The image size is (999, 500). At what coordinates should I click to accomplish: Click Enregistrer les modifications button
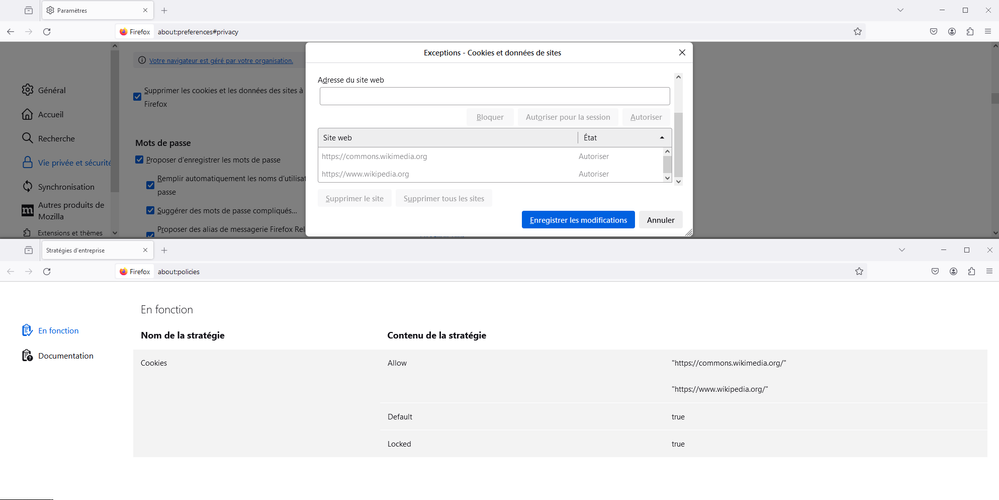click(x=578, y=220)
